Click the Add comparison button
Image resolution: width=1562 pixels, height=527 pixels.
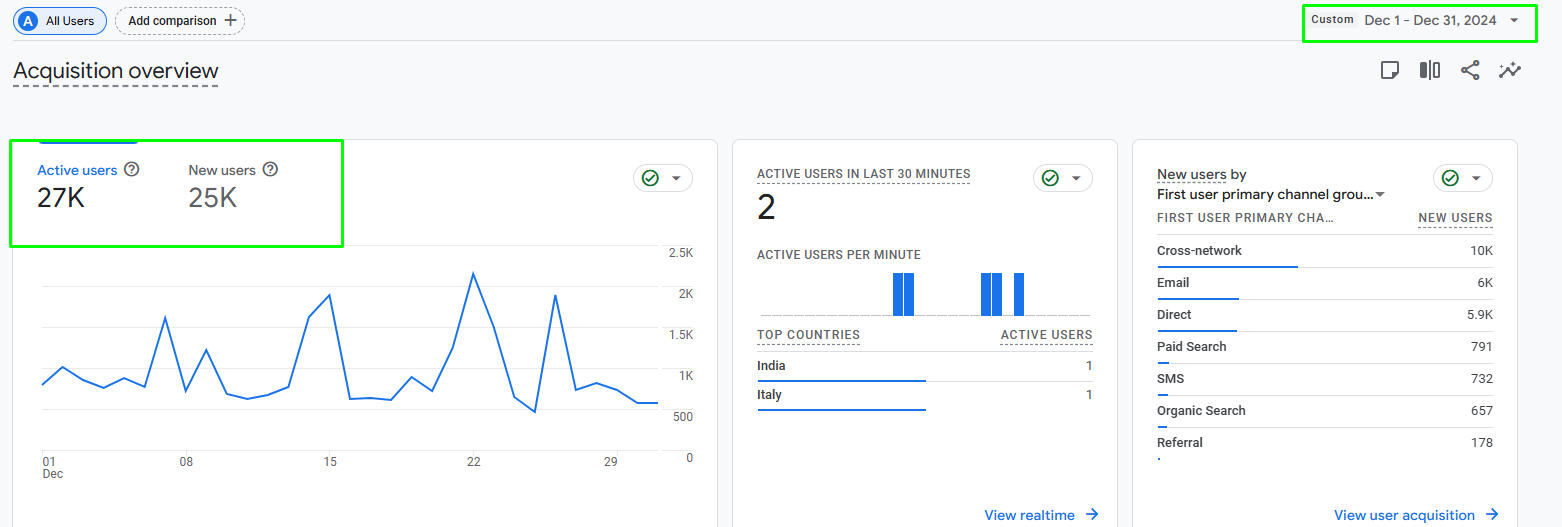coord(180,21)
